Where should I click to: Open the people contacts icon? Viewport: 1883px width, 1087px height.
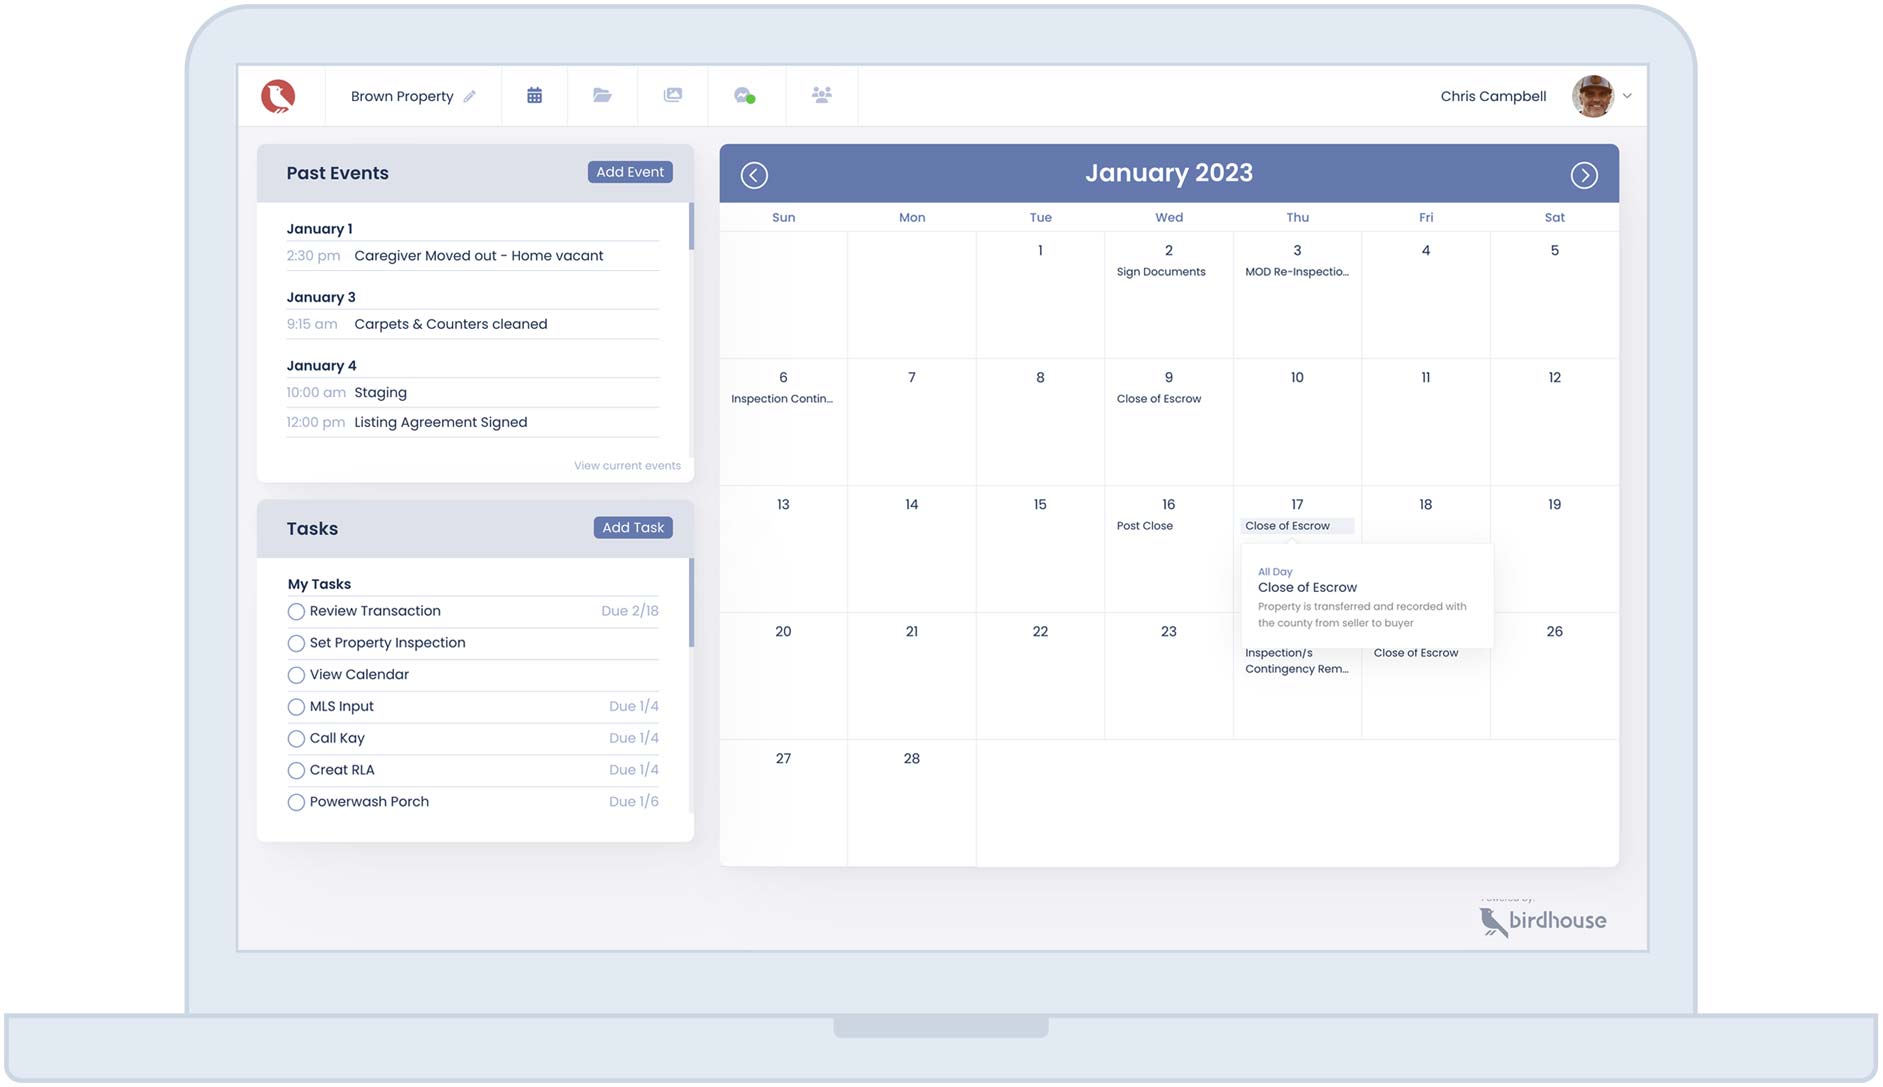pos(821,96)
